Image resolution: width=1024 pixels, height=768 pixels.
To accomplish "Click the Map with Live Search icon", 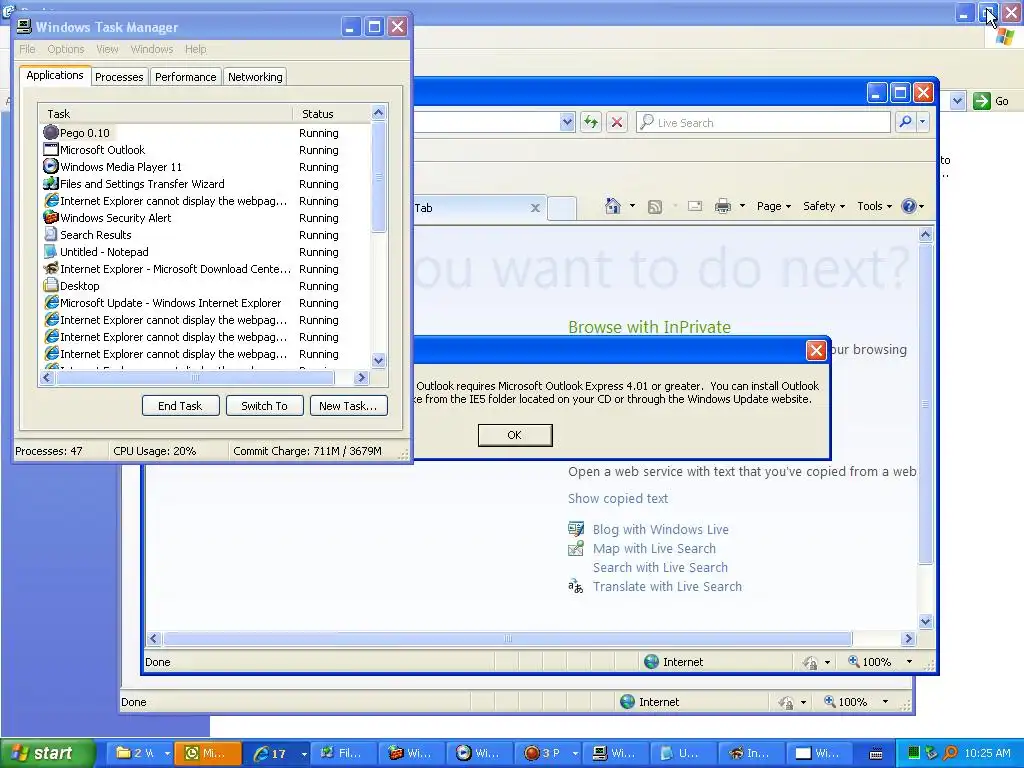I will (575, 549).
